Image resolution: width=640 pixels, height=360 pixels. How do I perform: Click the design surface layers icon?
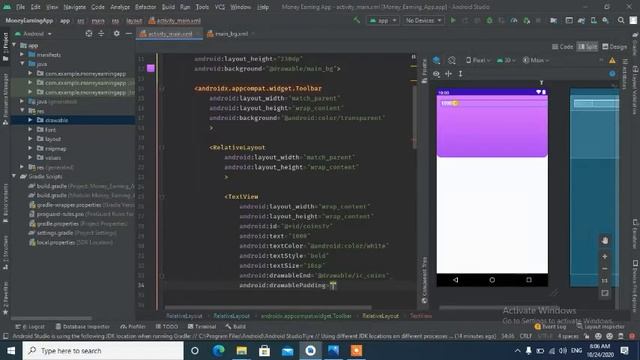click(436, 60)
